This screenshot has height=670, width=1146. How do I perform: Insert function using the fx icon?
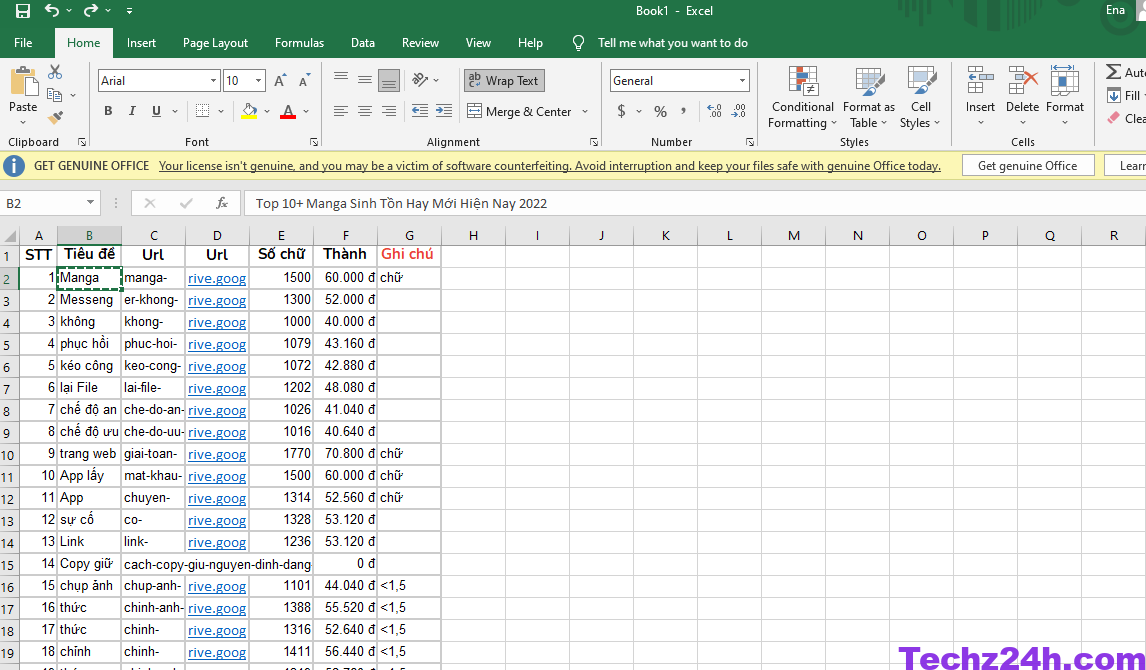point(221,203)
